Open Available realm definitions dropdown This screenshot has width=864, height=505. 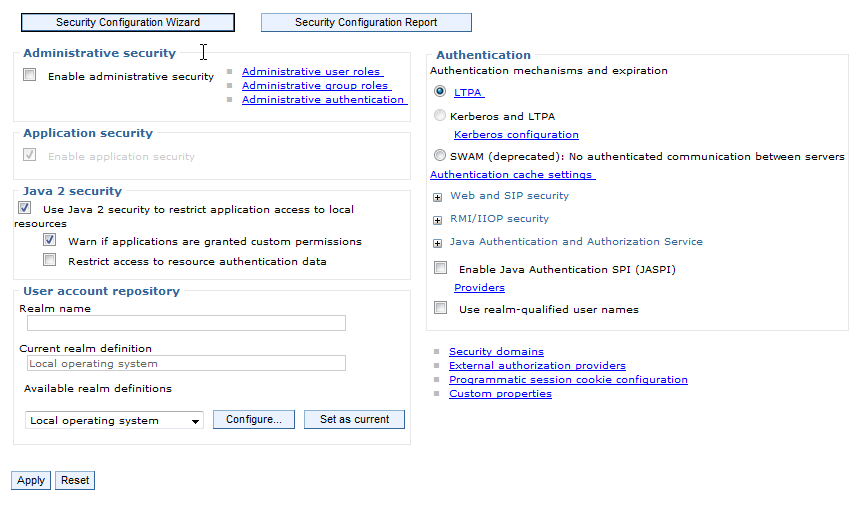(x=114, y=420)
